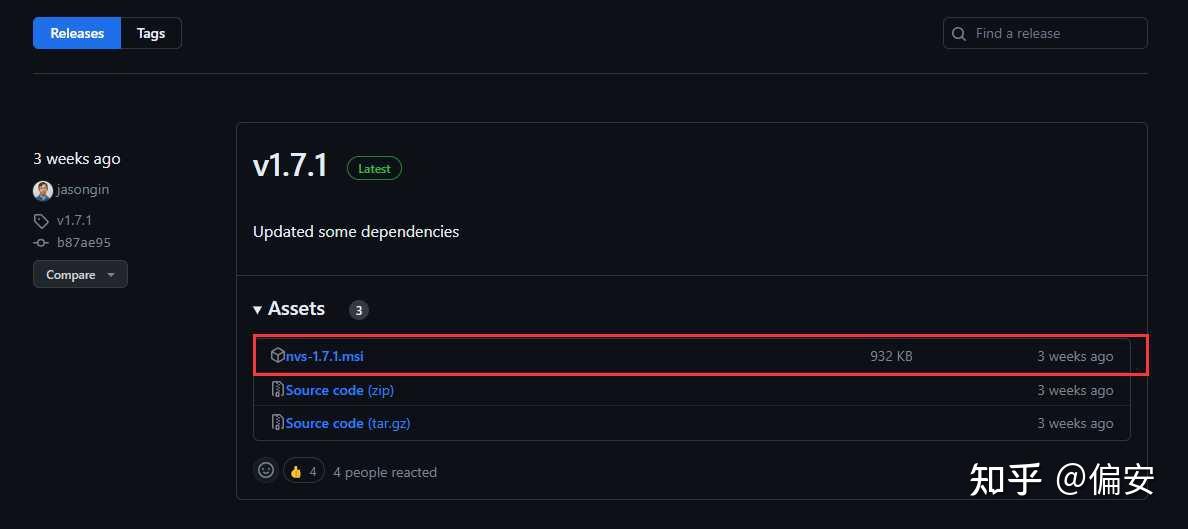Open the Compare dropdown

click(x=80, y=275)
